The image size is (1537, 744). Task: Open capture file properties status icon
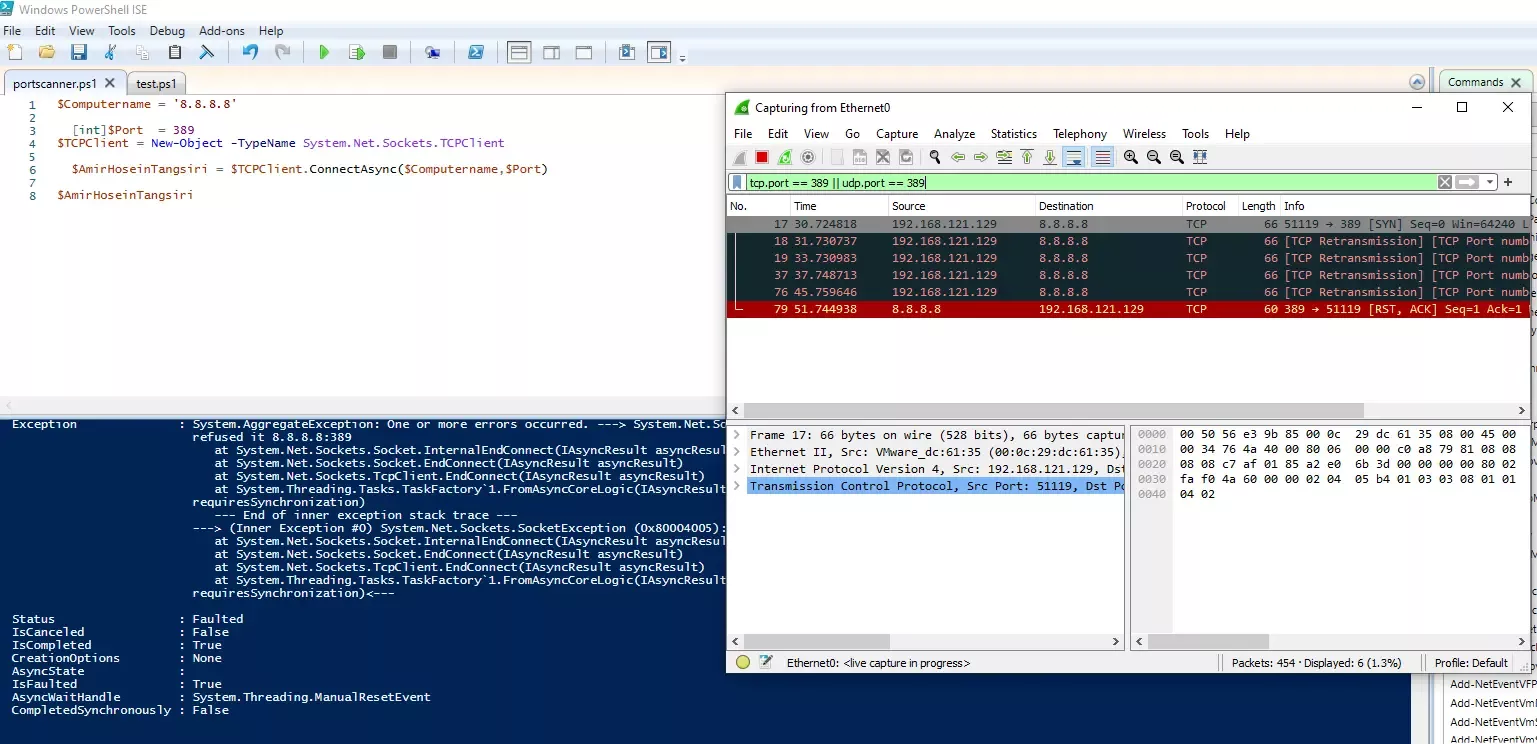pos(765,663)
